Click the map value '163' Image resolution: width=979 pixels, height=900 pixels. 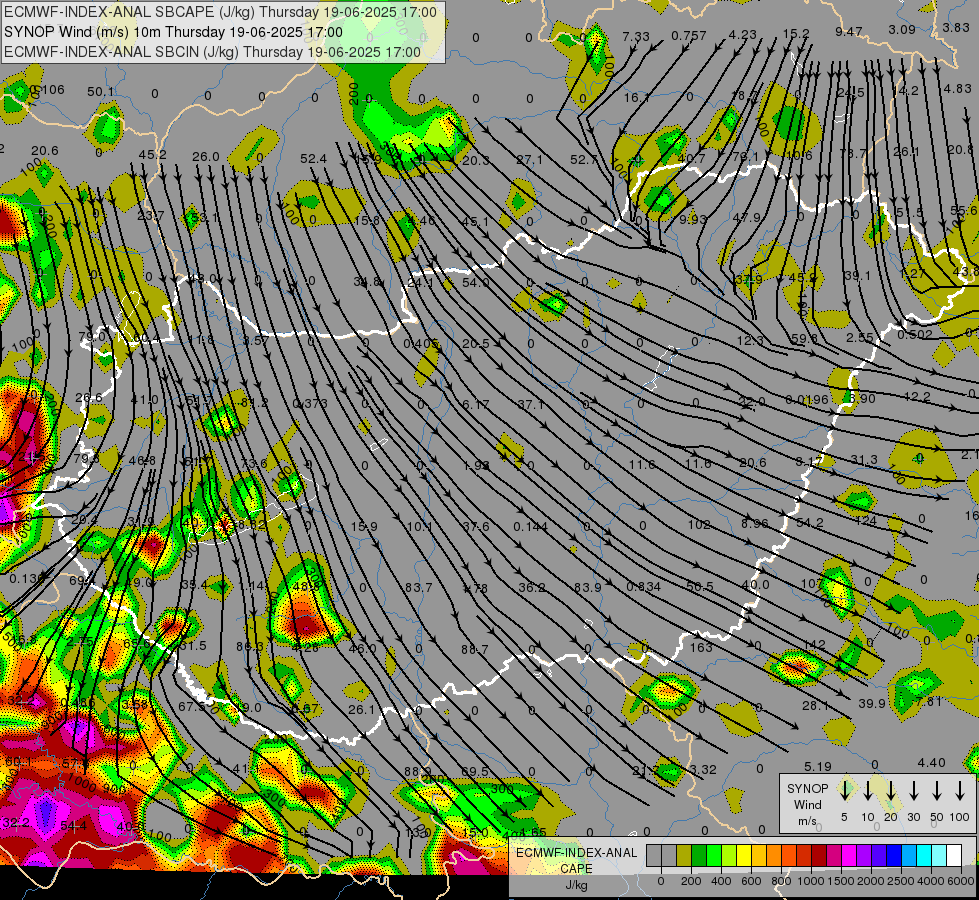(701, 647)
